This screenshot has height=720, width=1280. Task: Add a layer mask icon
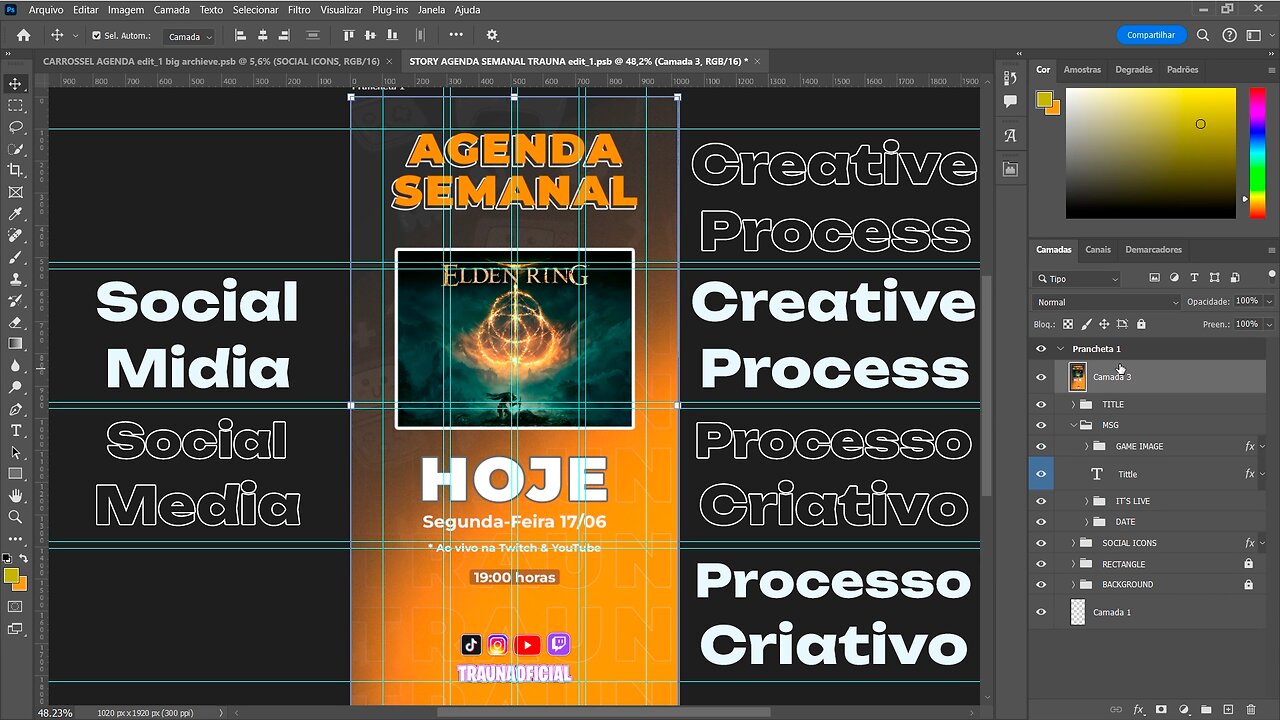[x=1161, y=709]
